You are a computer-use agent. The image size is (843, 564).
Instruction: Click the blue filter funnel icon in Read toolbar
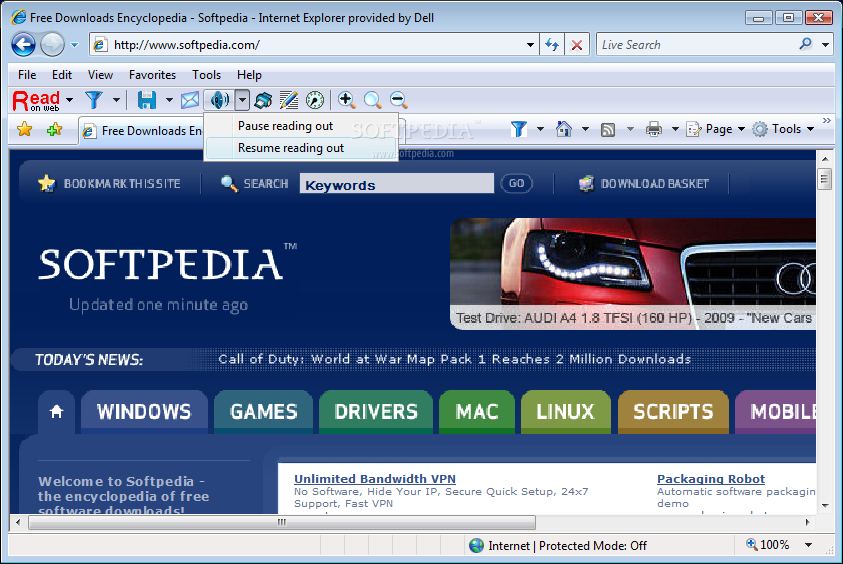[x=94, y=100]
